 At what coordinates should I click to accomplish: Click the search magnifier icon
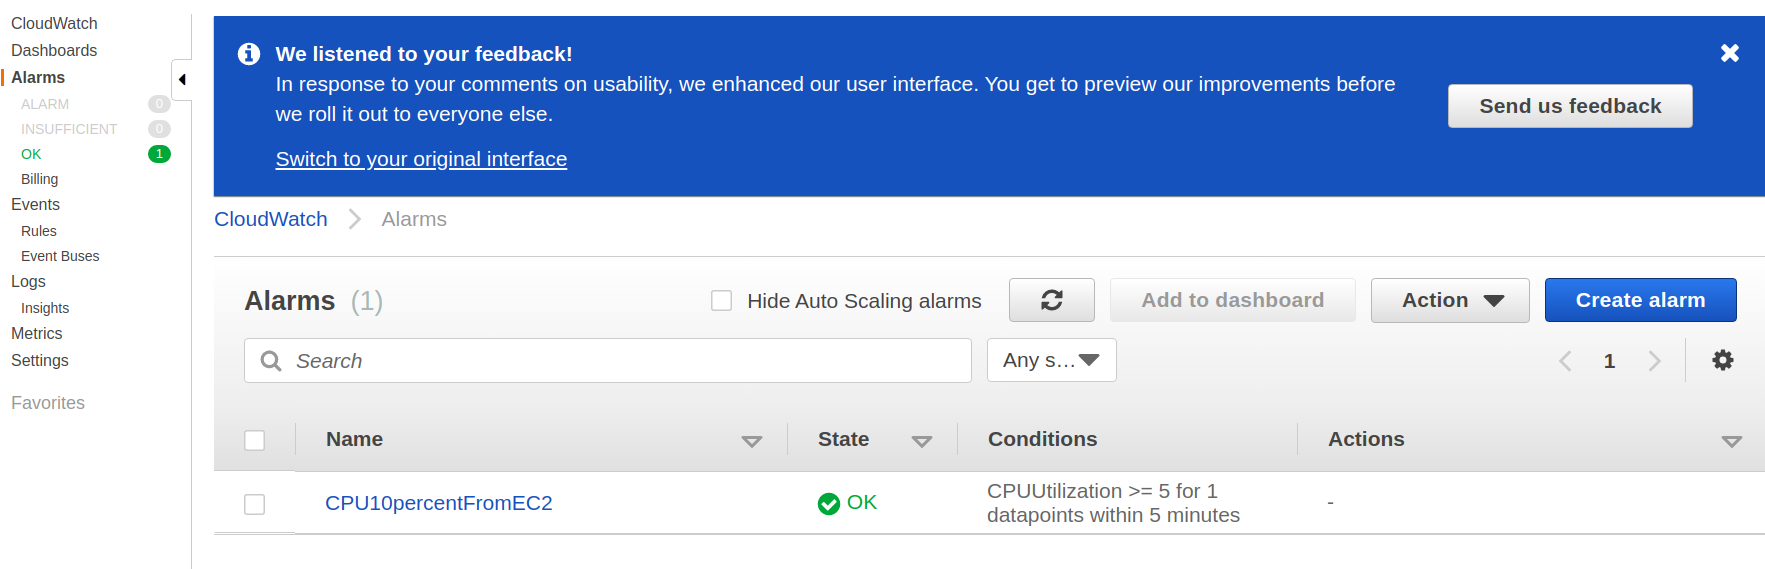[270, 361]
